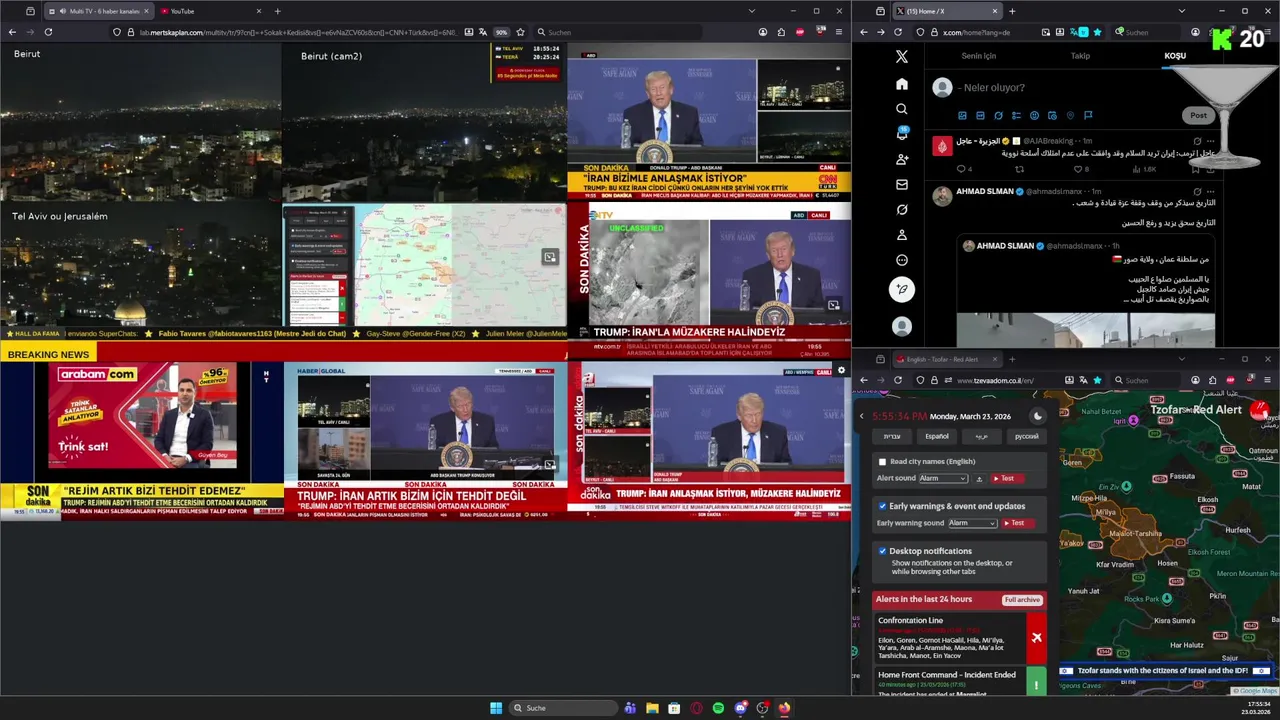1280x720 pixels.
Task: Toggle Early warnings & event end updates checkbox
Action: coord(882,506)
